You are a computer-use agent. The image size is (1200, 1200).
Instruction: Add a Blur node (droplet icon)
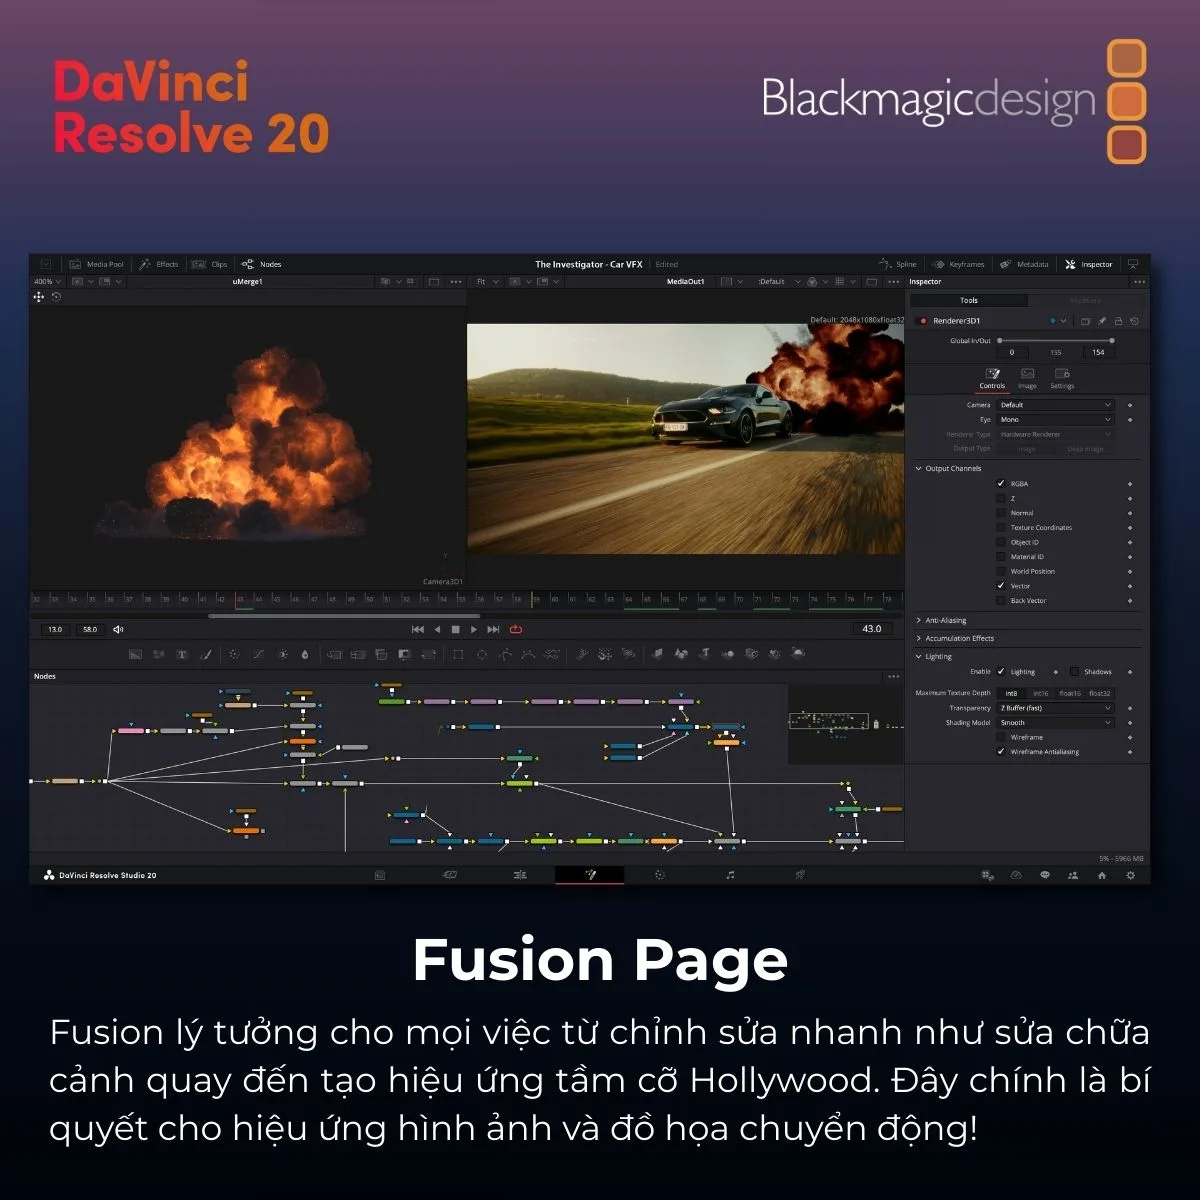305,654
